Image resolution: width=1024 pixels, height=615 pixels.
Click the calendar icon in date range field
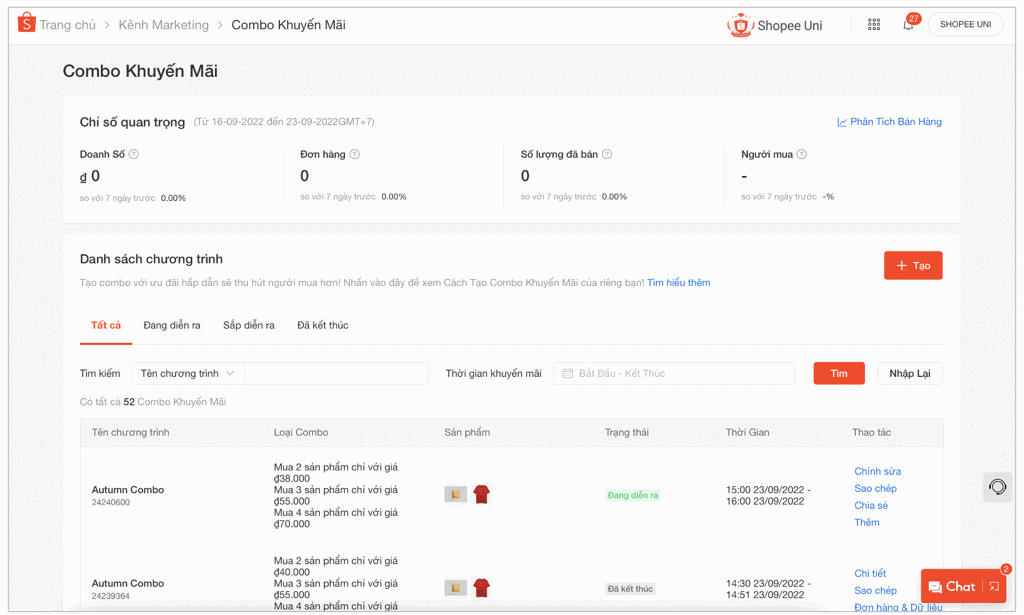(568, 373)
